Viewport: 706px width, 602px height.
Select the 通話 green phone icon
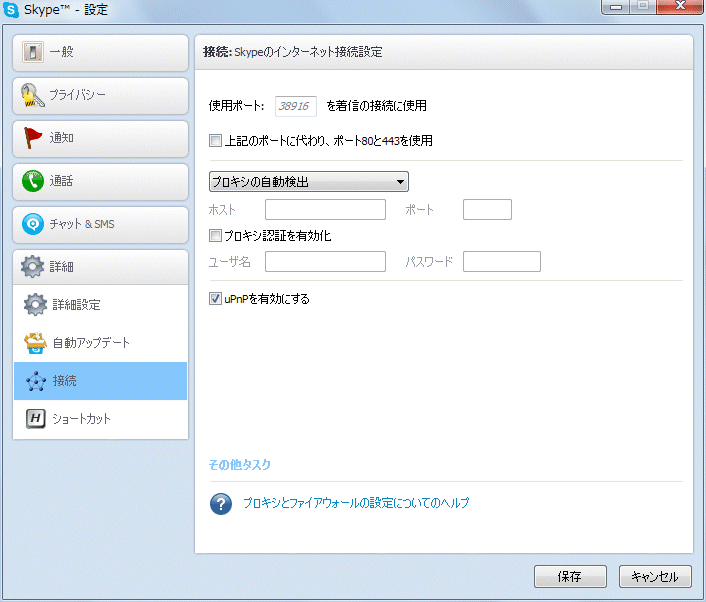point(33,181)
